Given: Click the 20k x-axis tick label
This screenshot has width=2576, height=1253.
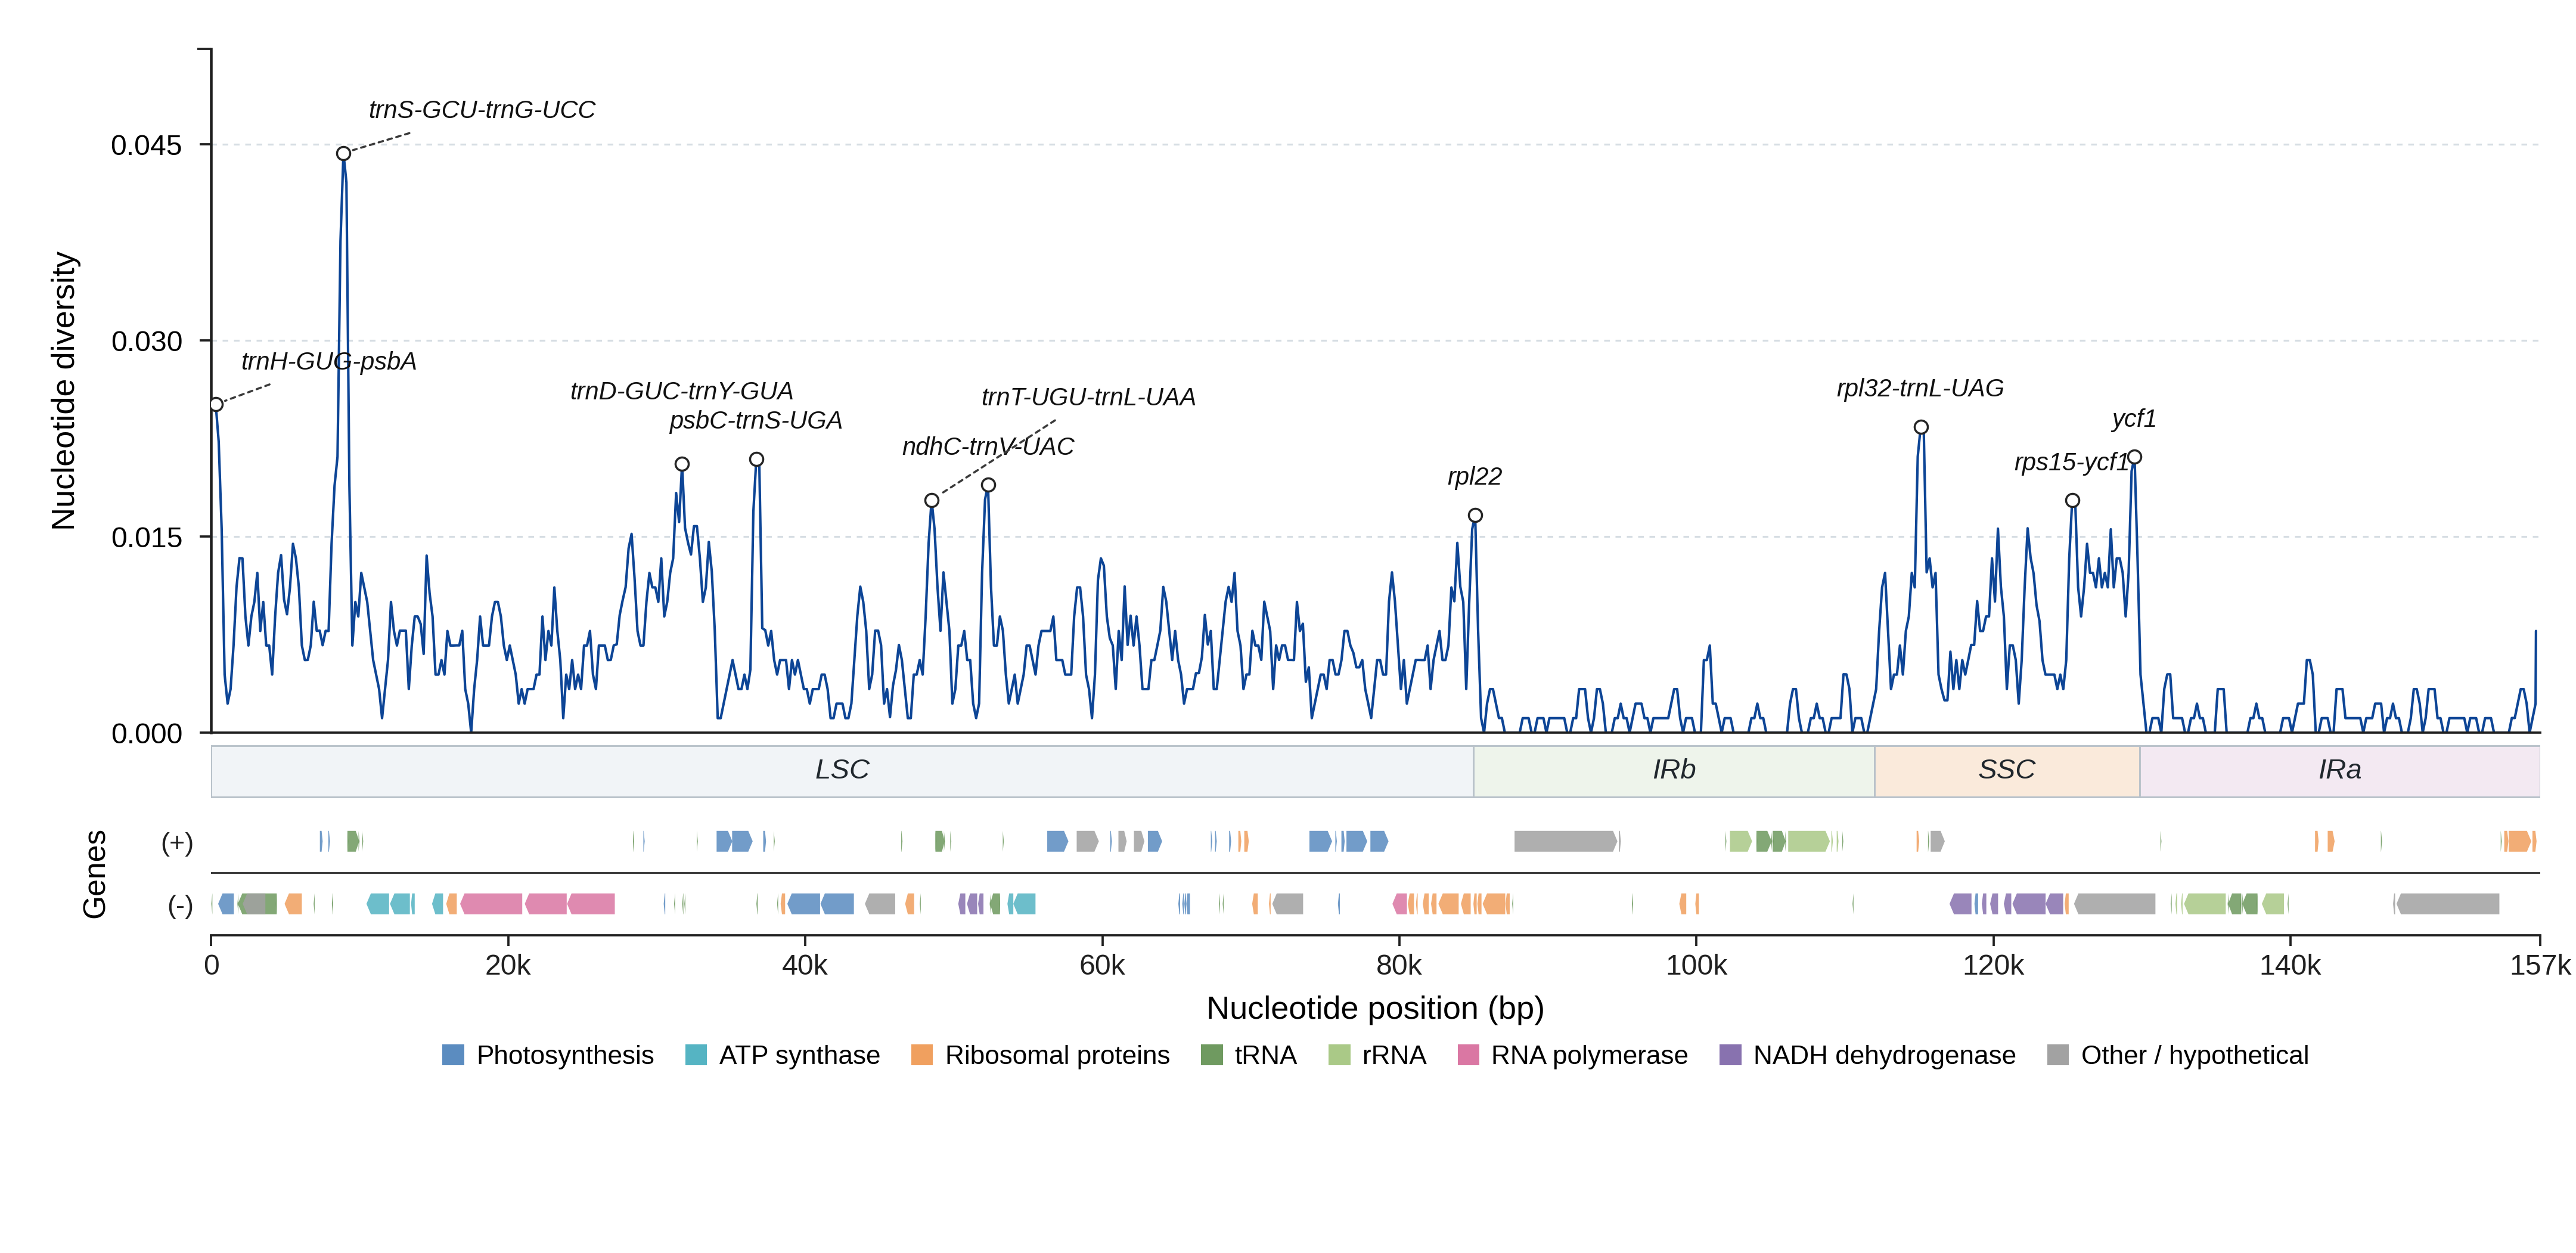Looking at the screenshot, I should tap(508, 966).
